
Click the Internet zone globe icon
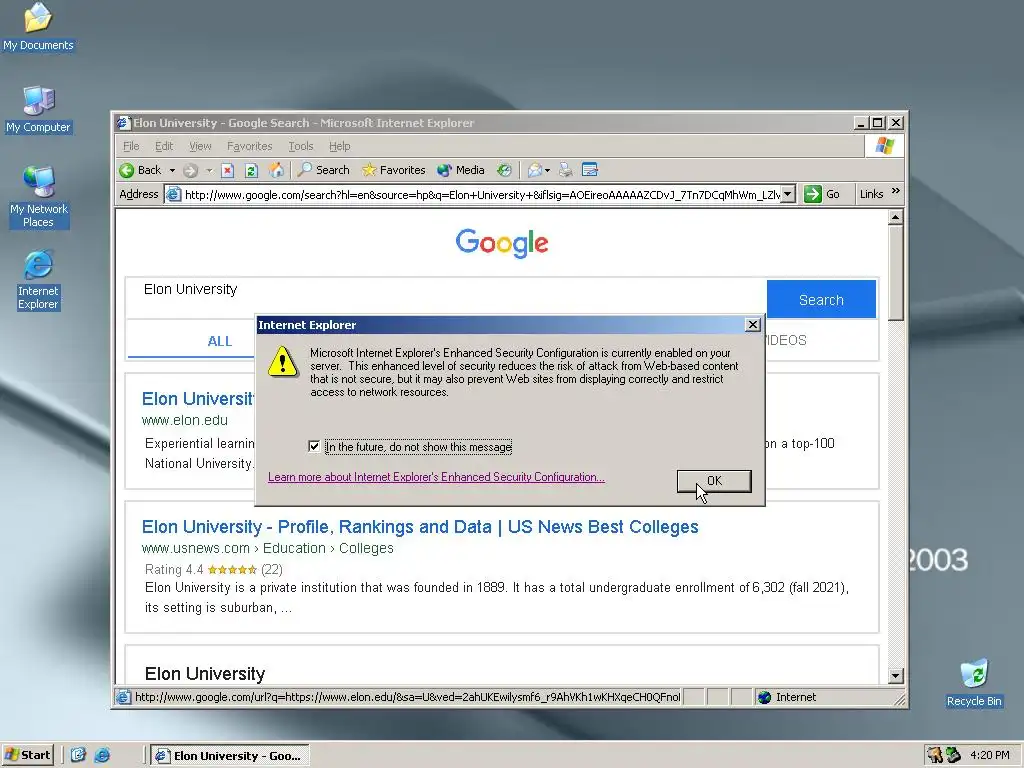coord(764,697)
